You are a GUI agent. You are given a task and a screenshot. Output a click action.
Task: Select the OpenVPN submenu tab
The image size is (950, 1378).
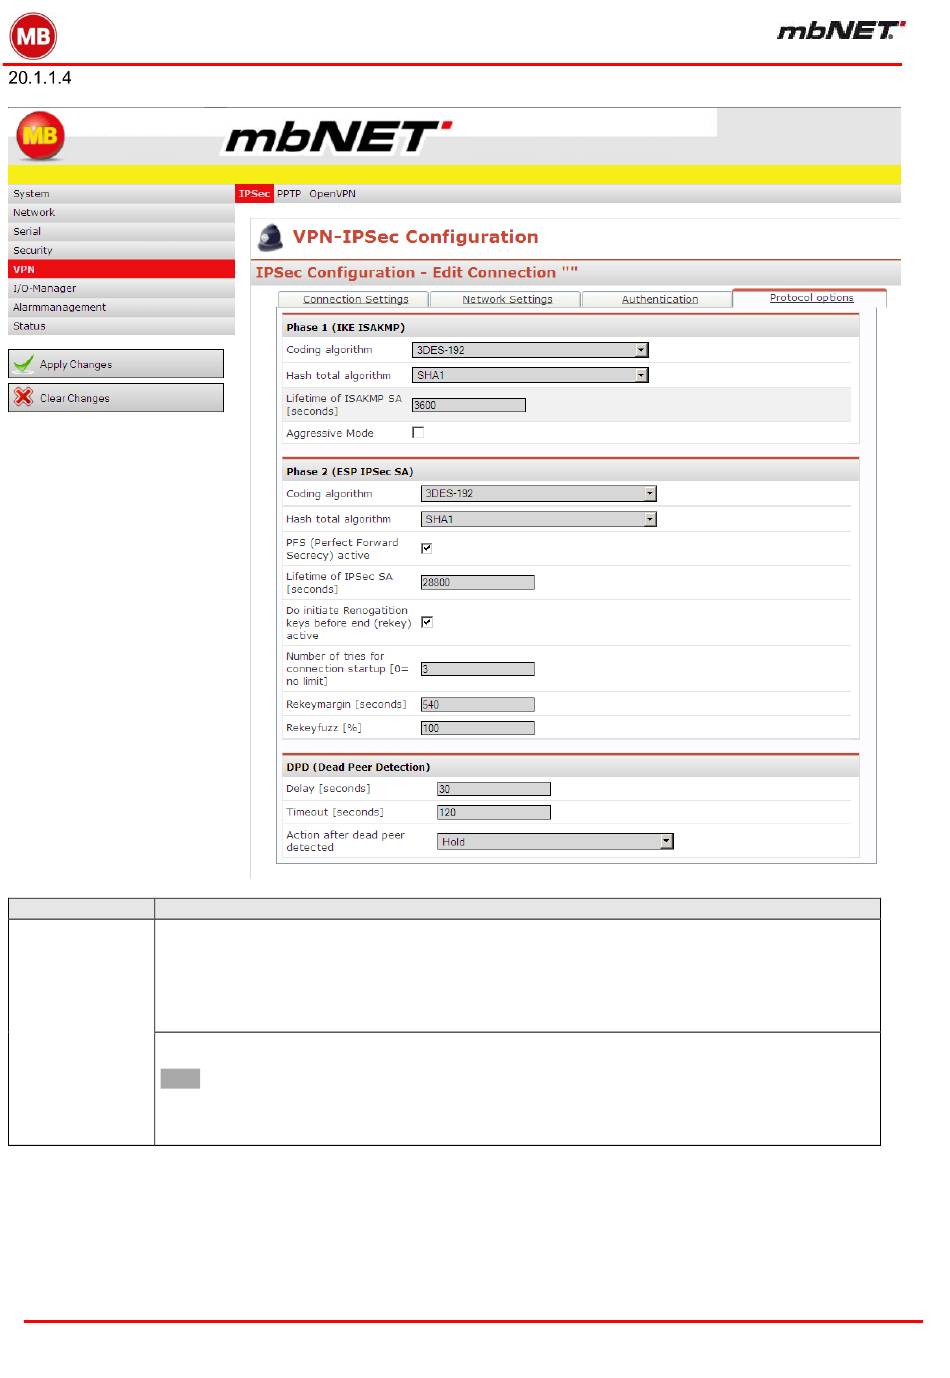click(x=332, y=194)
